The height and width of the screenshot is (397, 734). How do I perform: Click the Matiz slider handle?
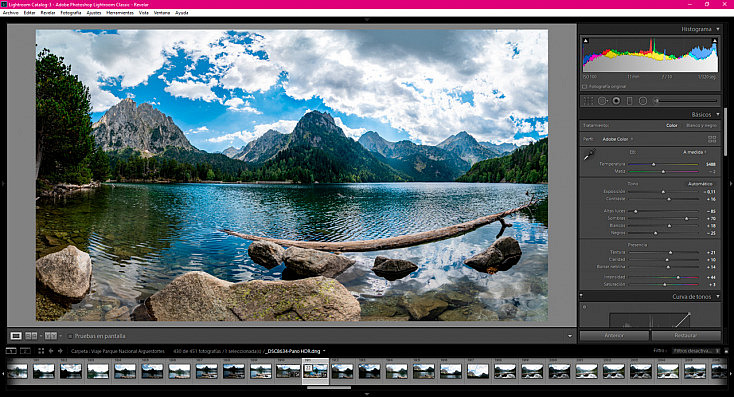coord(663,172)
